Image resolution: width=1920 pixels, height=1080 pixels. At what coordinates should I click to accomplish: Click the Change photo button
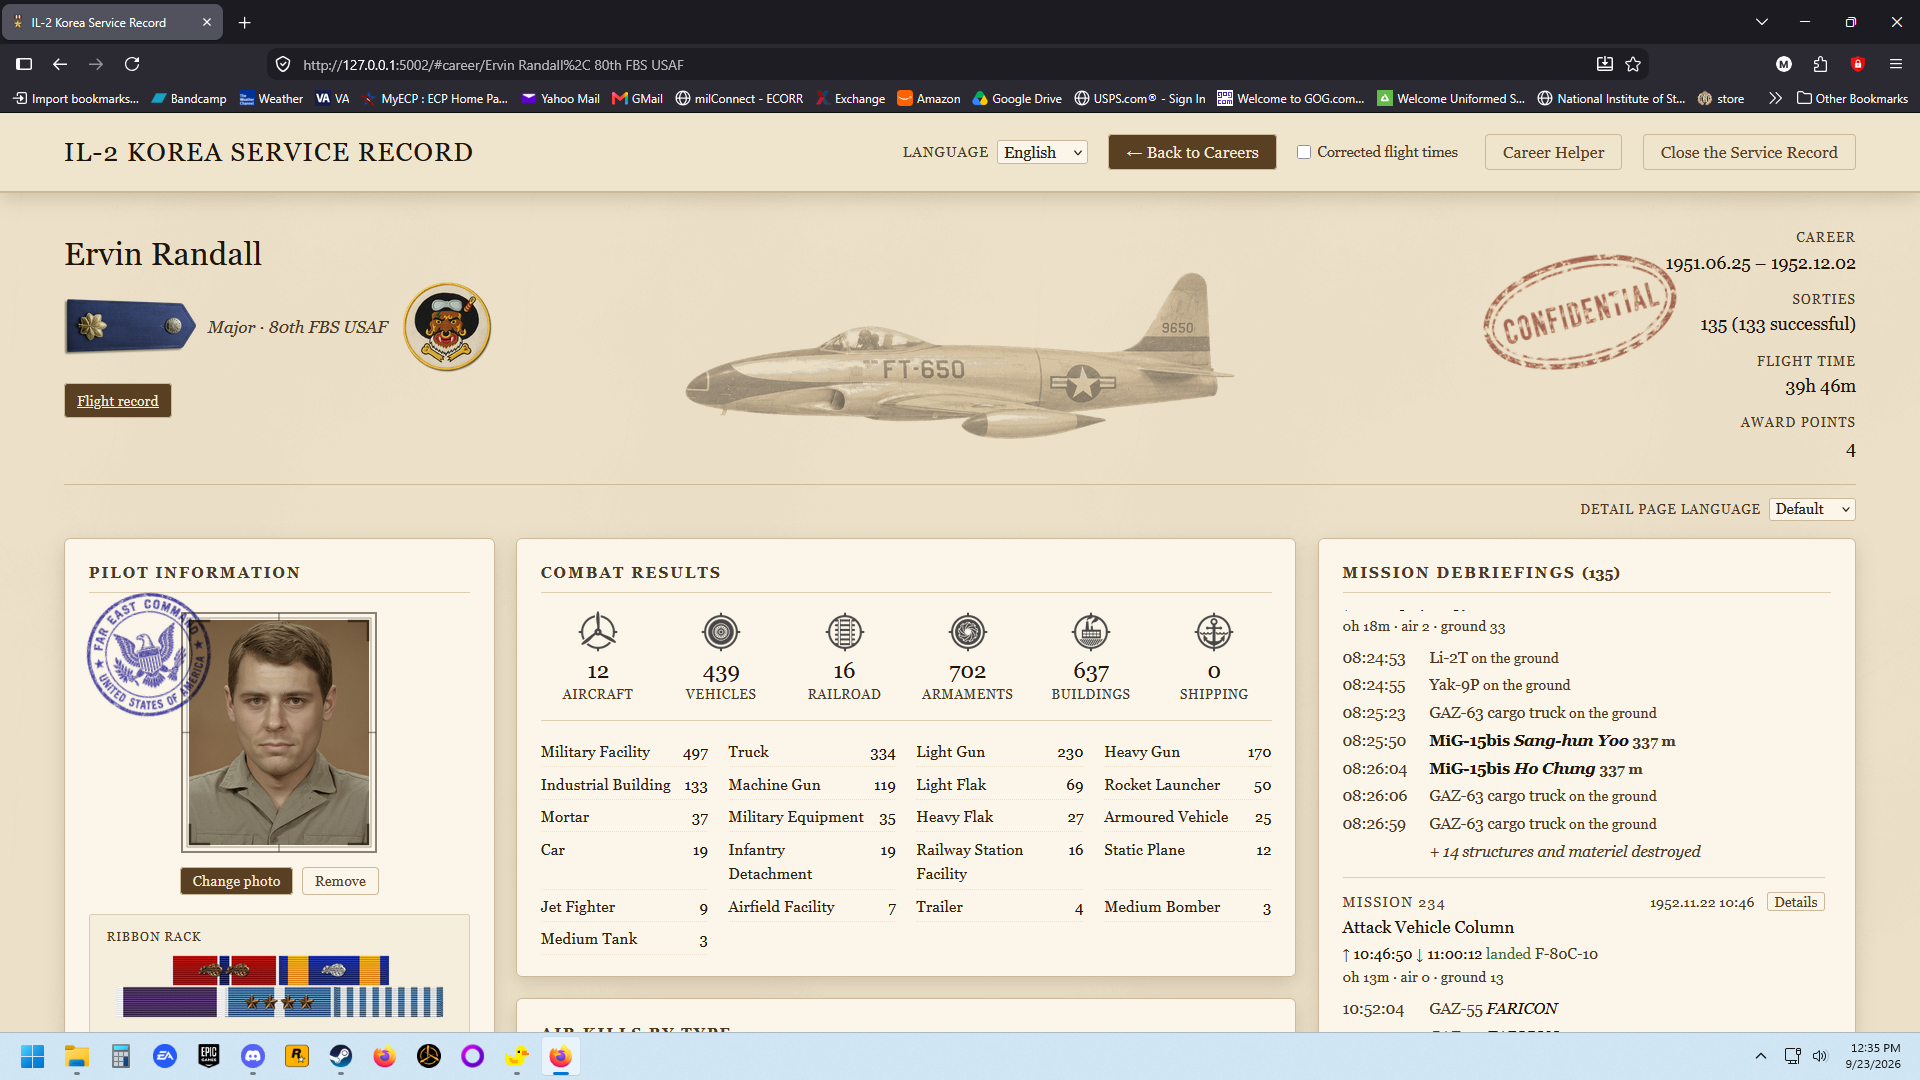236,881
